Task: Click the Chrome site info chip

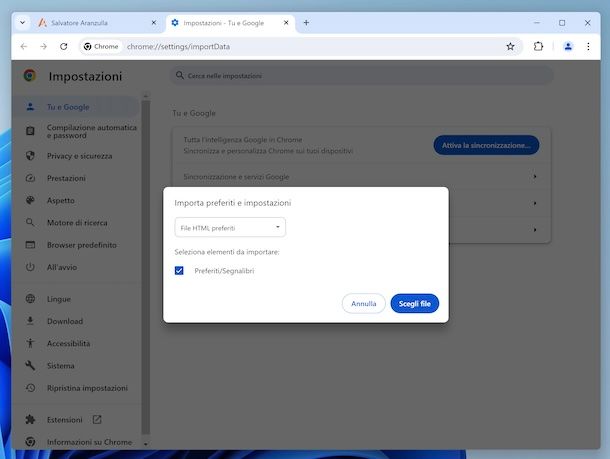Action: tap(101, 47)
